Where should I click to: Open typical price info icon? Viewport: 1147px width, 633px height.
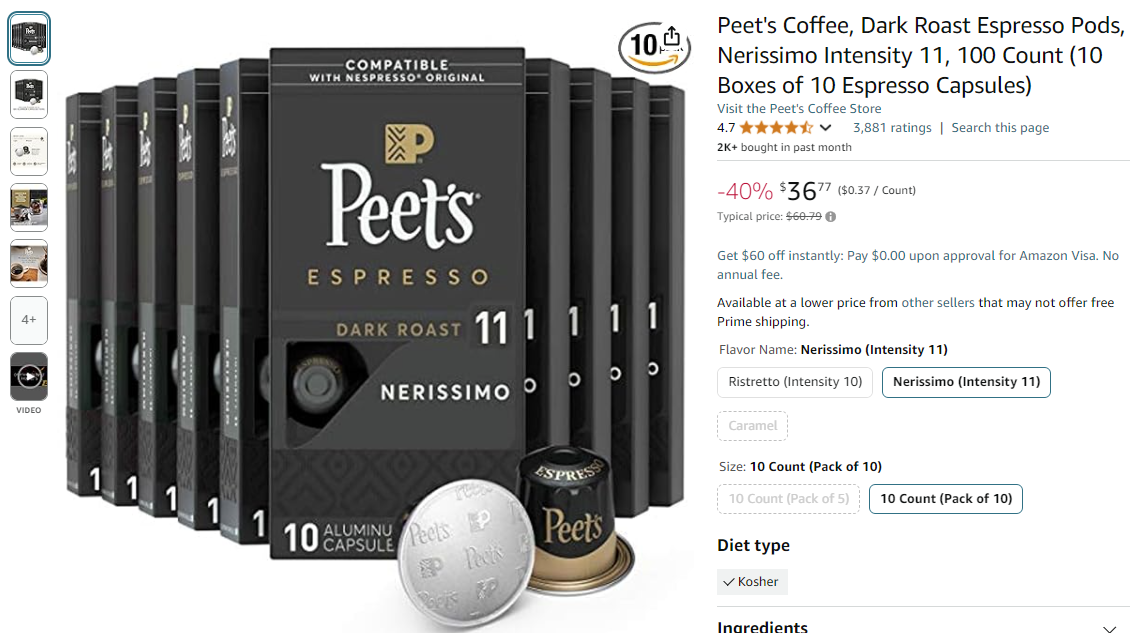[830, 217]
